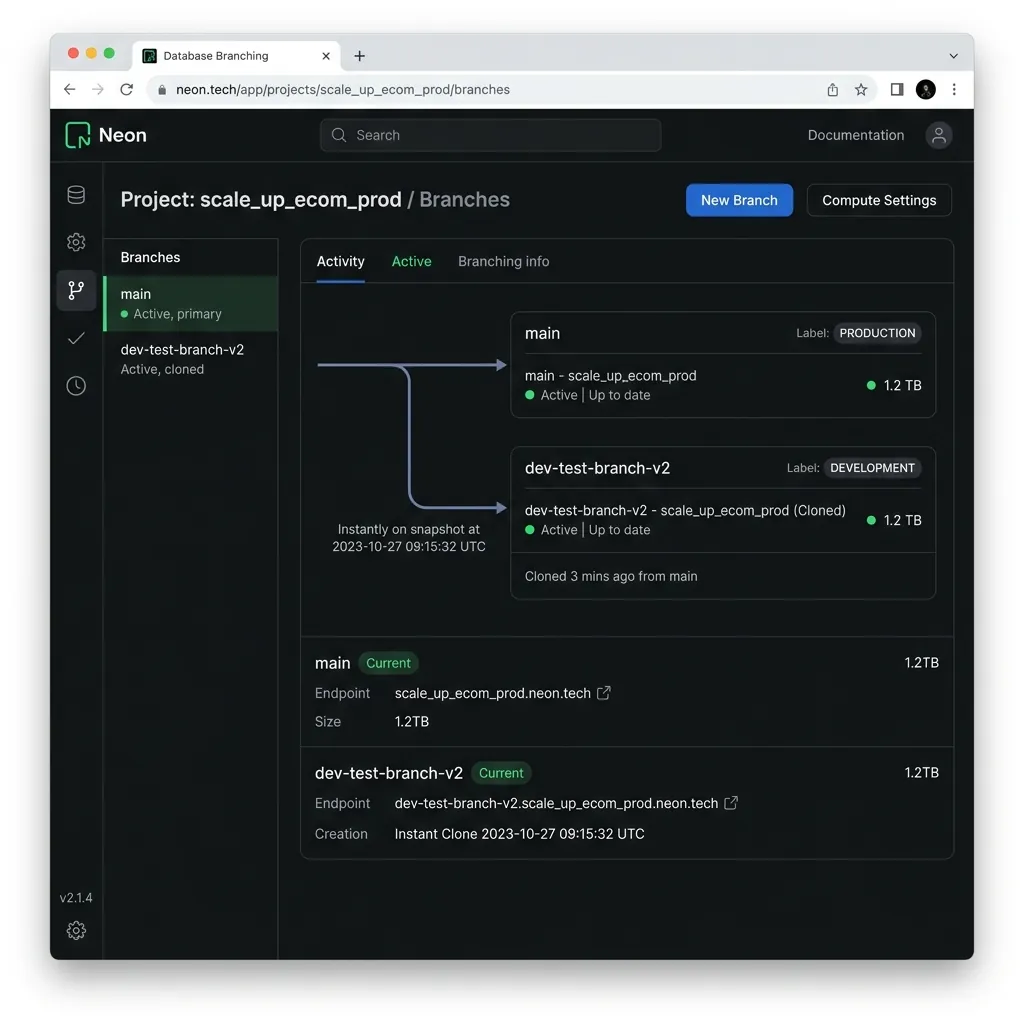Click the New Branch button

tap(739, 200)
